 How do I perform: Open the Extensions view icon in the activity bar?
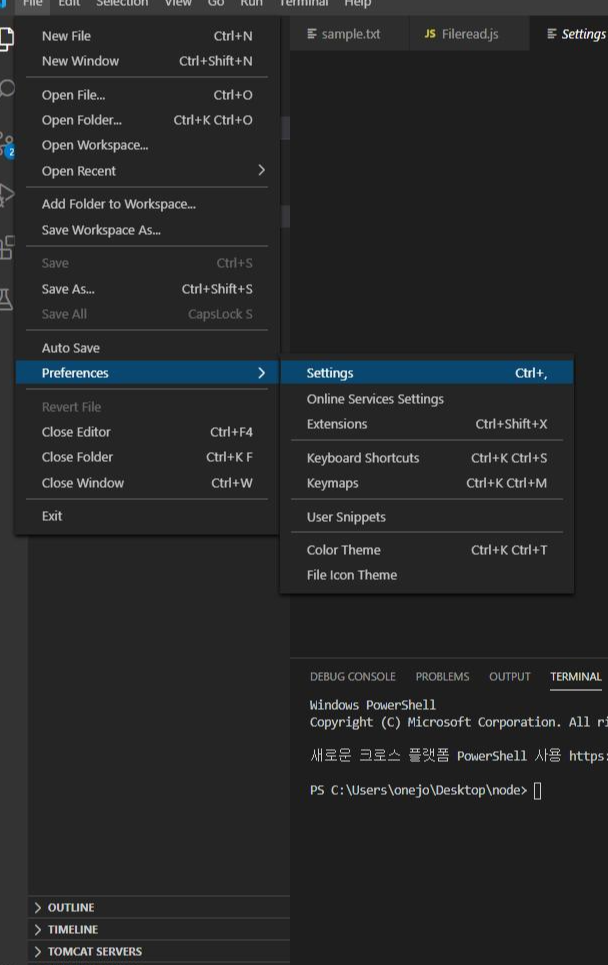pos(6,247)
